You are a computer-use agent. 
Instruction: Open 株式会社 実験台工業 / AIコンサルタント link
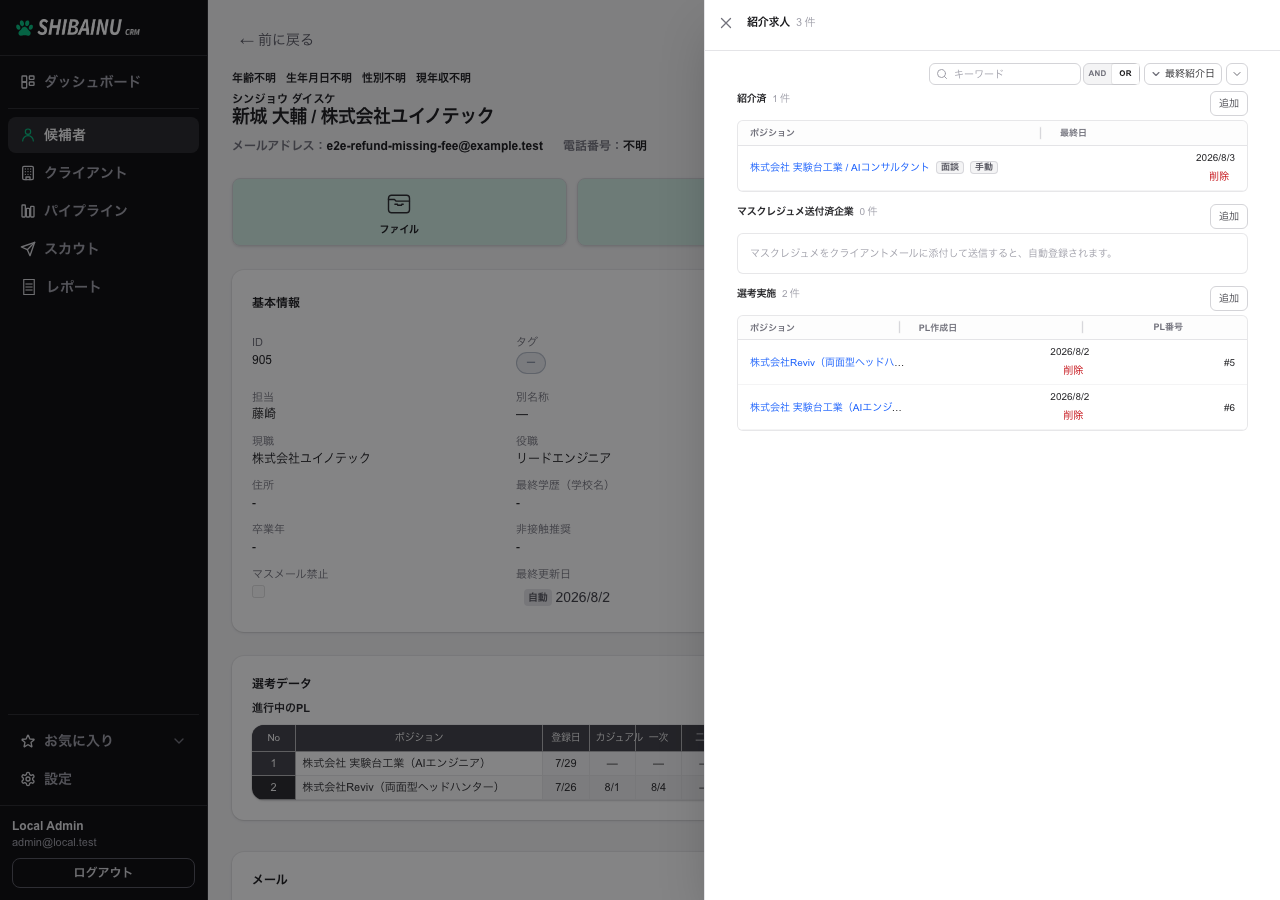pos(840,167)
